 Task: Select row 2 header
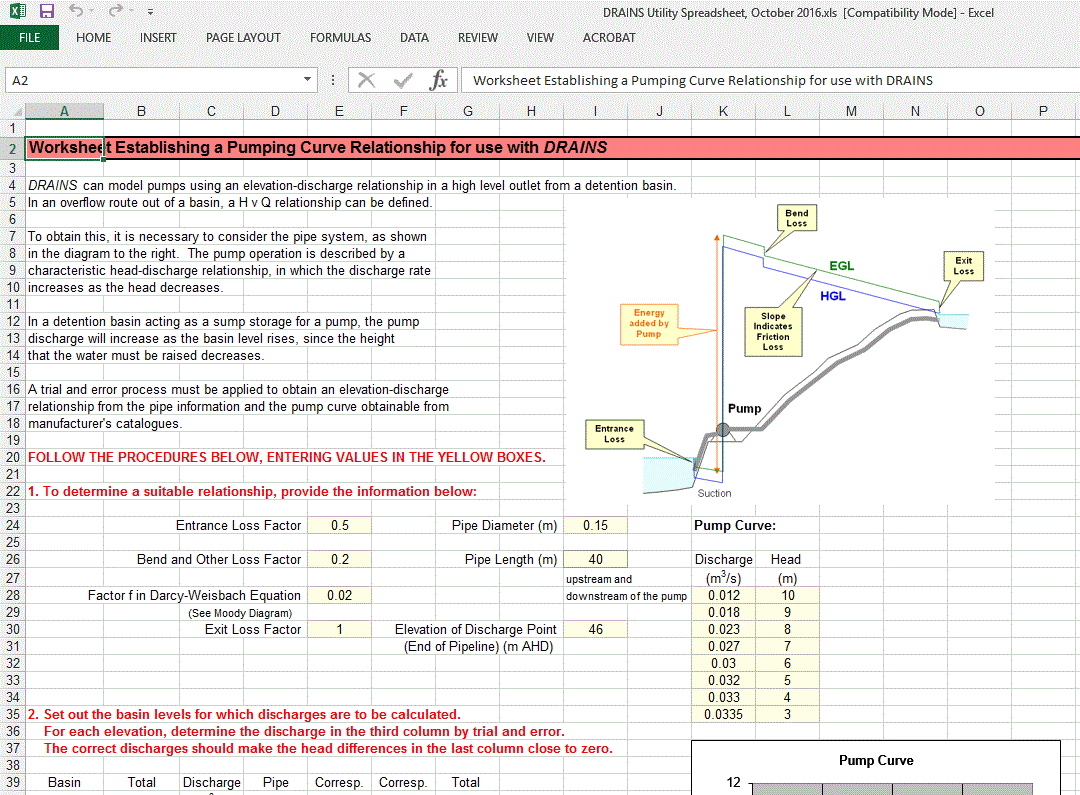coord(12,148)
